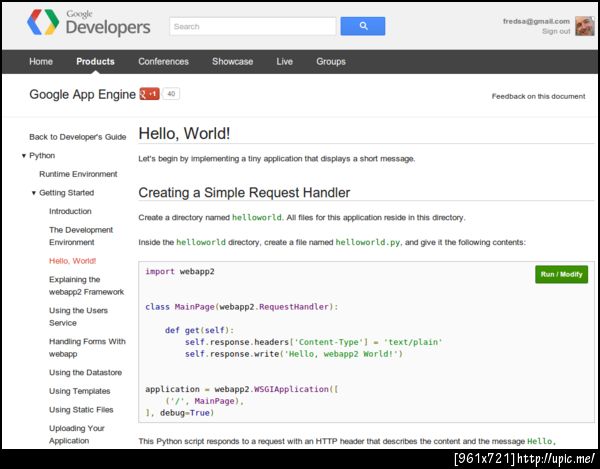Collapse the Getting Started section
Viewport: 600px width, 469px height.
coord(34,193)
